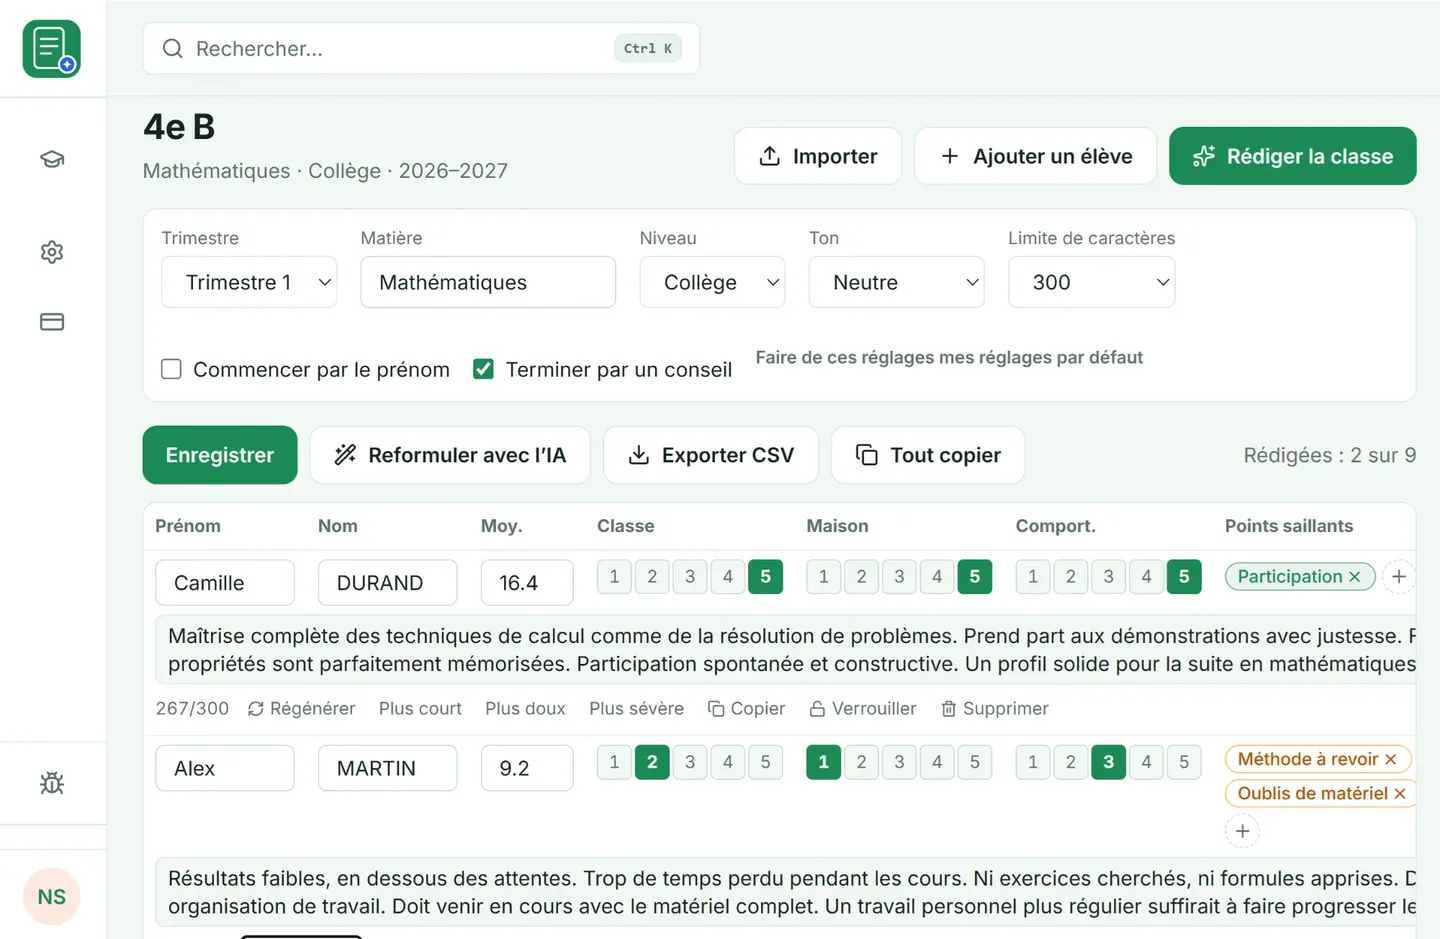Remove the Méthode à revoir tag
Screen dimensions: 1440x939
pyautogui.click(x=1390, y=760)
